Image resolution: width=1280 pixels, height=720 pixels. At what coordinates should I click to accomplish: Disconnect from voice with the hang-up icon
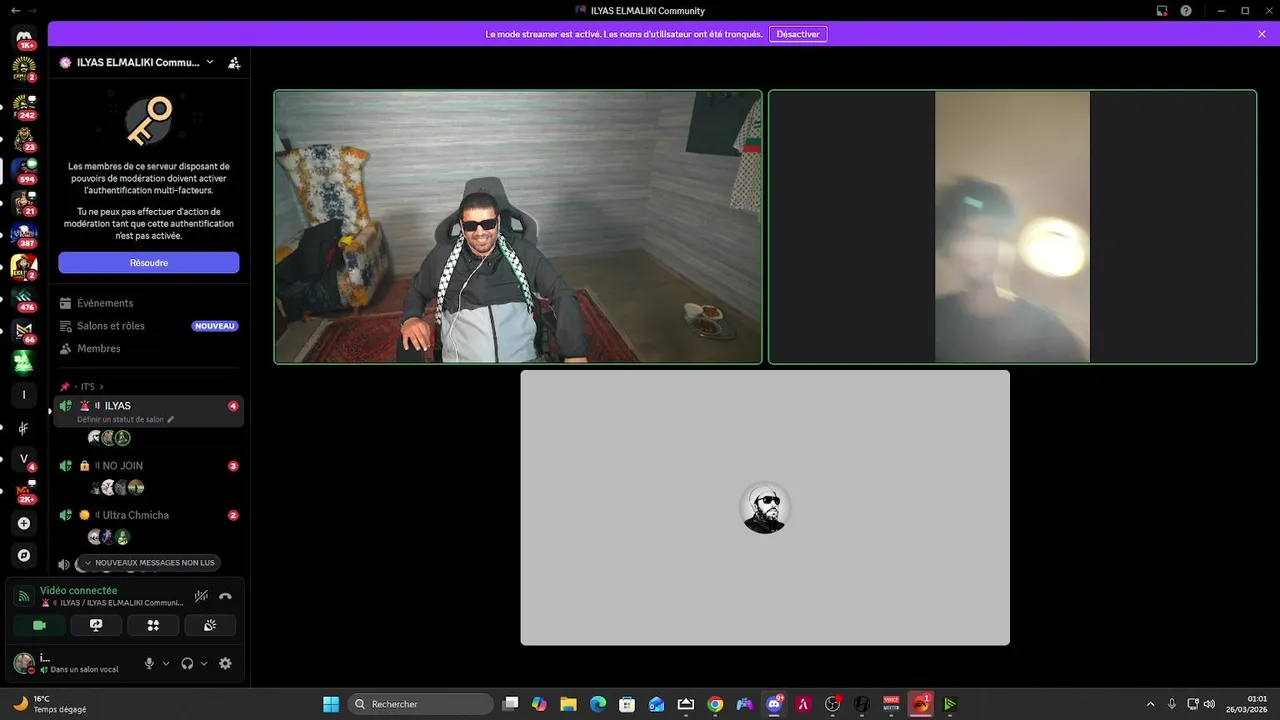click(225, 596)
